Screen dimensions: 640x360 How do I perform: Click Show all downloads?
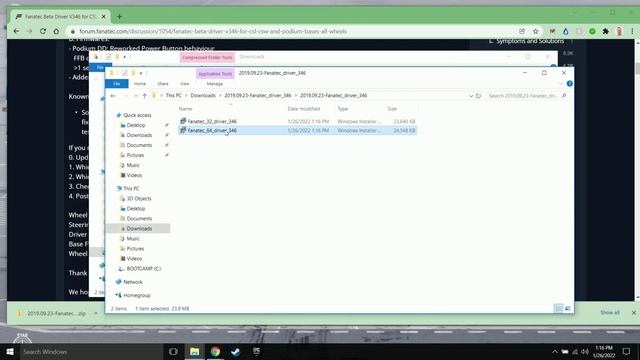[610, 312]
